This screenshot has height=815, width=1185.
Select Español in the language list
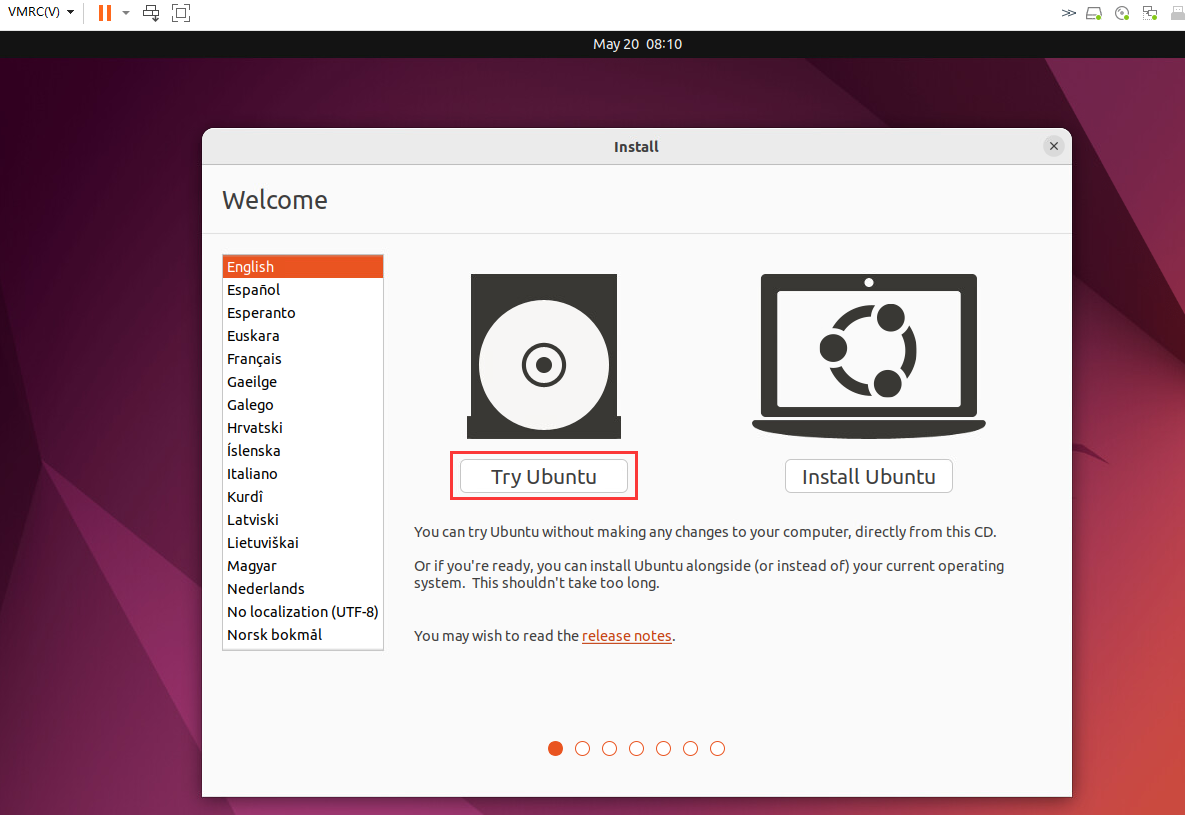303,290
